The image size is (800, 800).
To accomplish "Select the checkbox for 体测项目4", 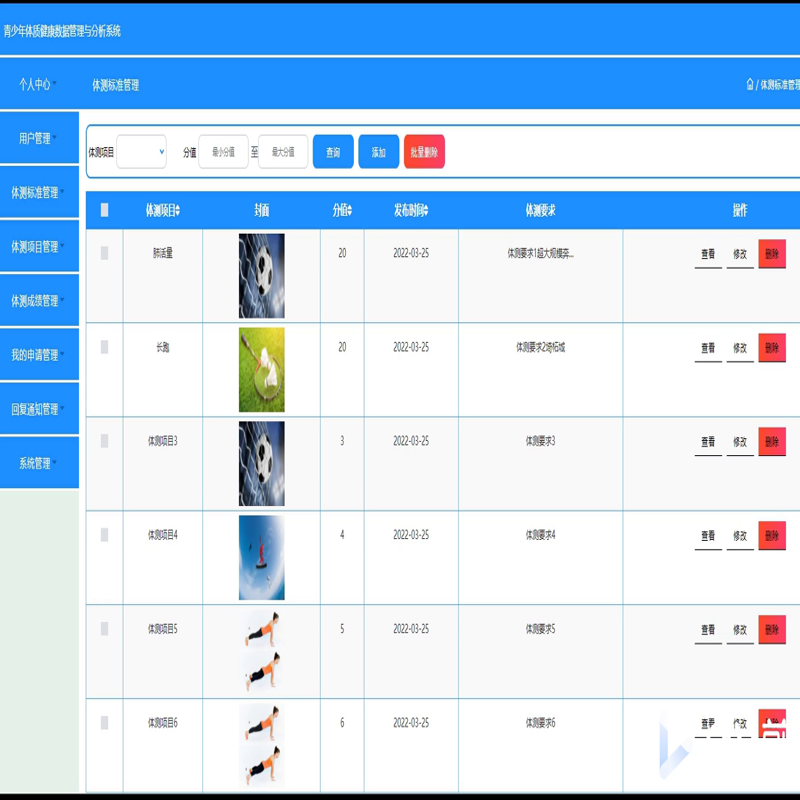I will [105, 535].
